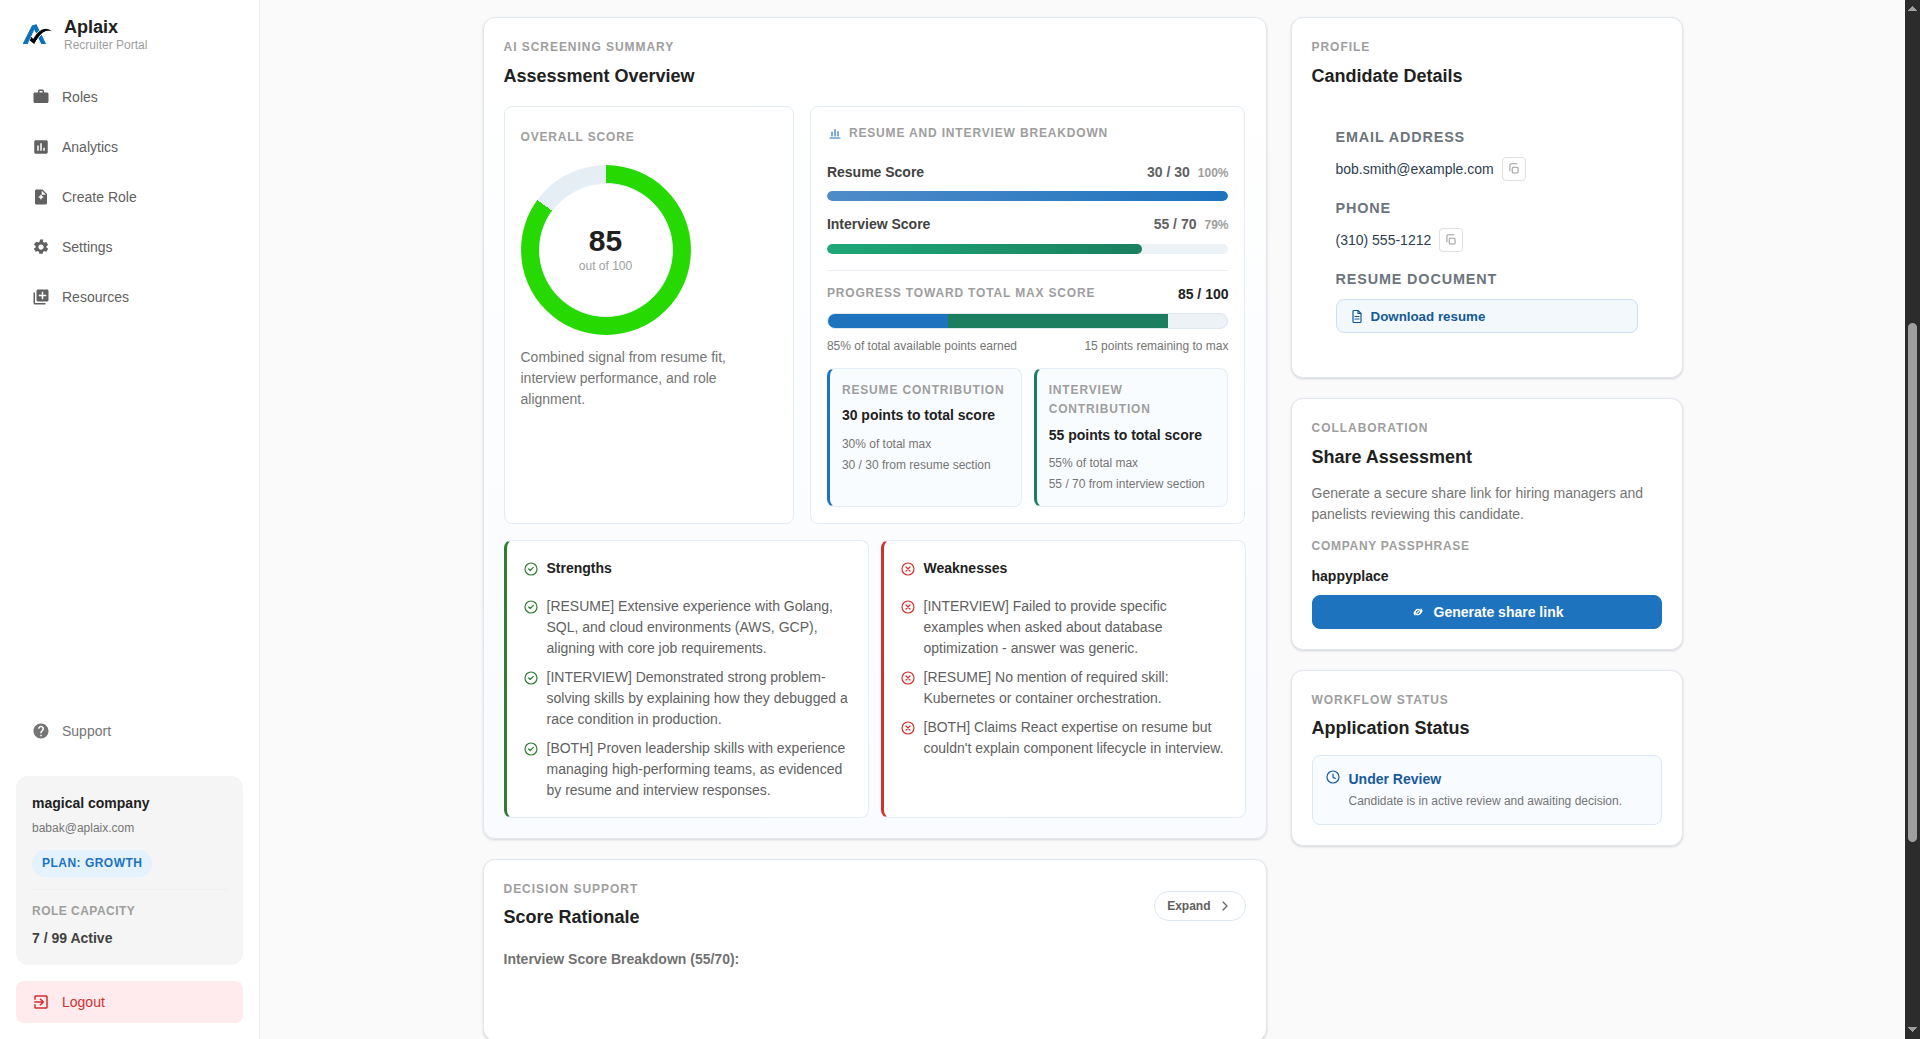Open the Create Role page
The image size is (1920, 1039).
(129, 197)
